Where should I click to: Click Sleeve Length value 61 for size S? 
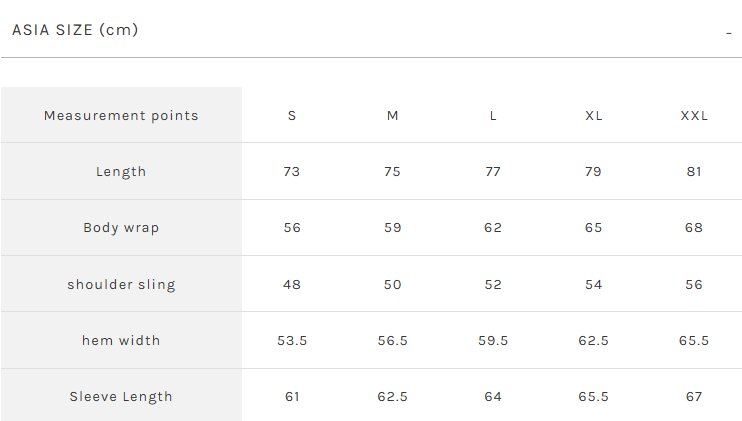[x=292, y=397]
